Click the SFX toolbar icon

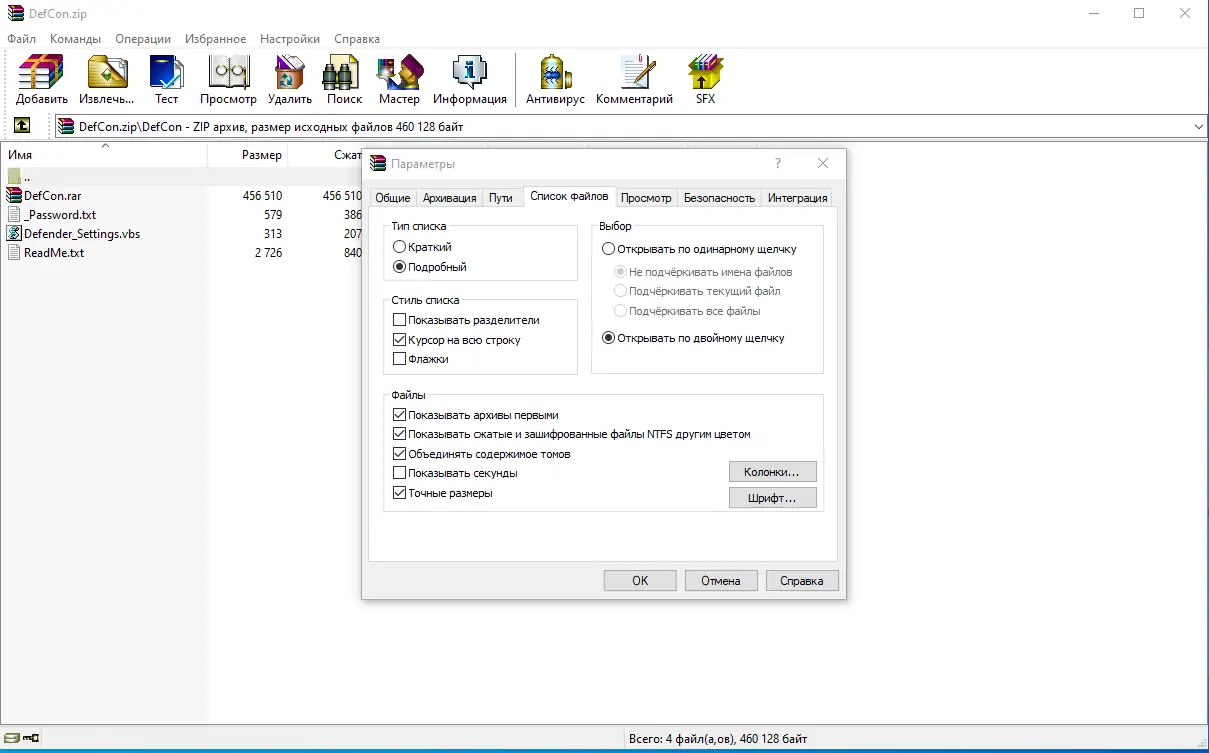point(705,73)
